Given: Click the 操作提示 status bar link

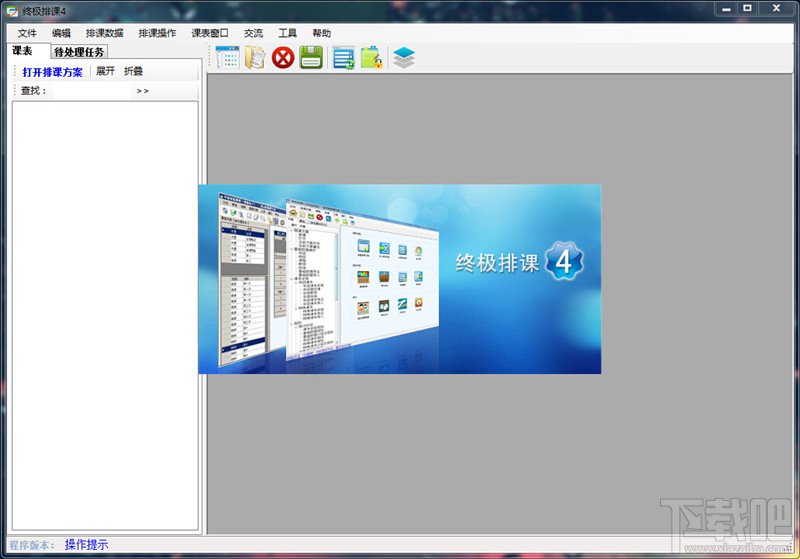Looking at the screenshot, I should tap(86, 545).
